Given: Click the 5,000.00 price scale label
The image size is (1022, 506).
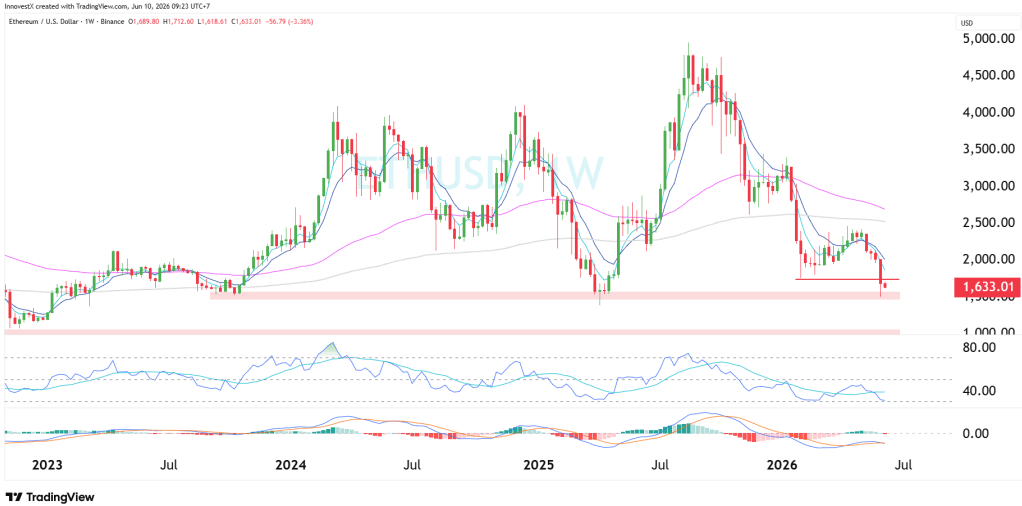Looking at the screenshot, I should click(987, 40).
